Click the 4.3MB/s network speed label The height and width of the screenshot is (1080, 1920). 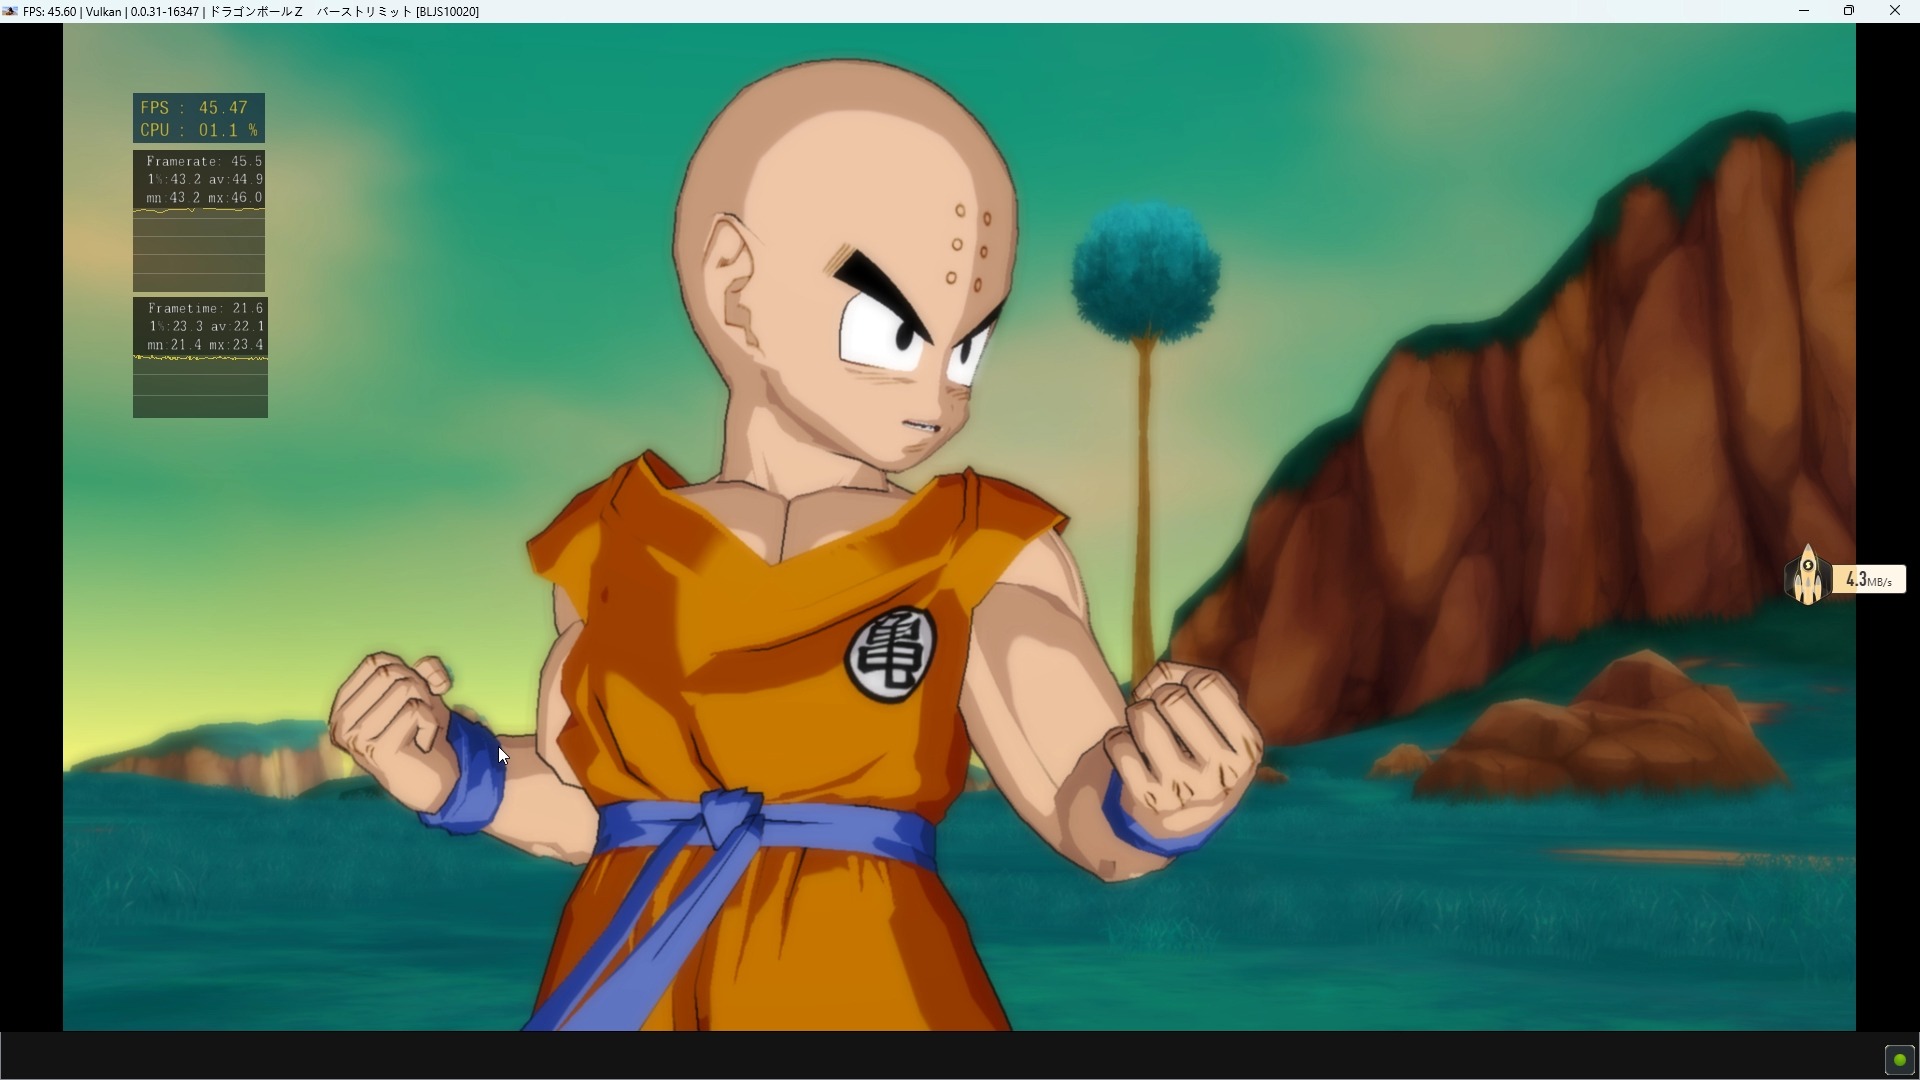(x=1868, y=580)
